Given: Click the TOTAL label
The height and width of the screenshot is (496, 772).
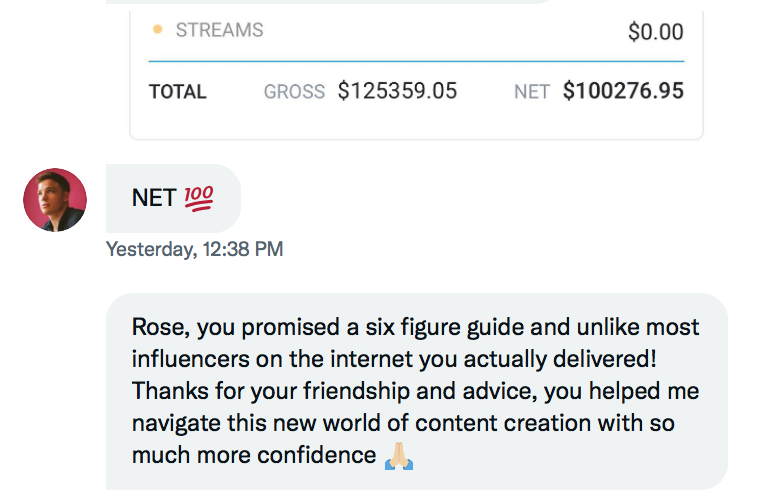Looking at the screenshot, I should [x=178, y=92].
